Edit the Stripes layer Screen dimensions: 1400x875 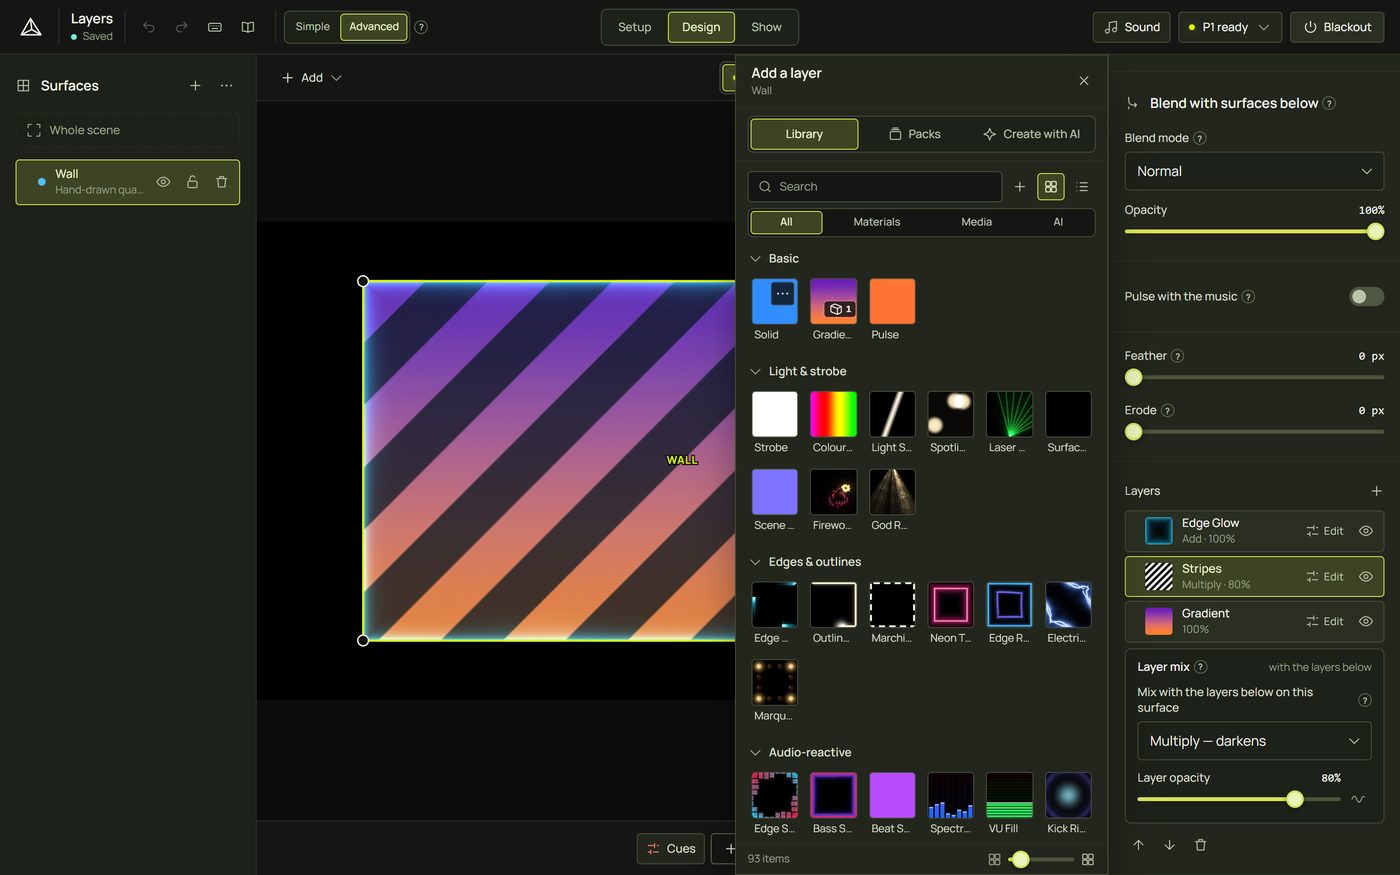(x=1325, y=577)
